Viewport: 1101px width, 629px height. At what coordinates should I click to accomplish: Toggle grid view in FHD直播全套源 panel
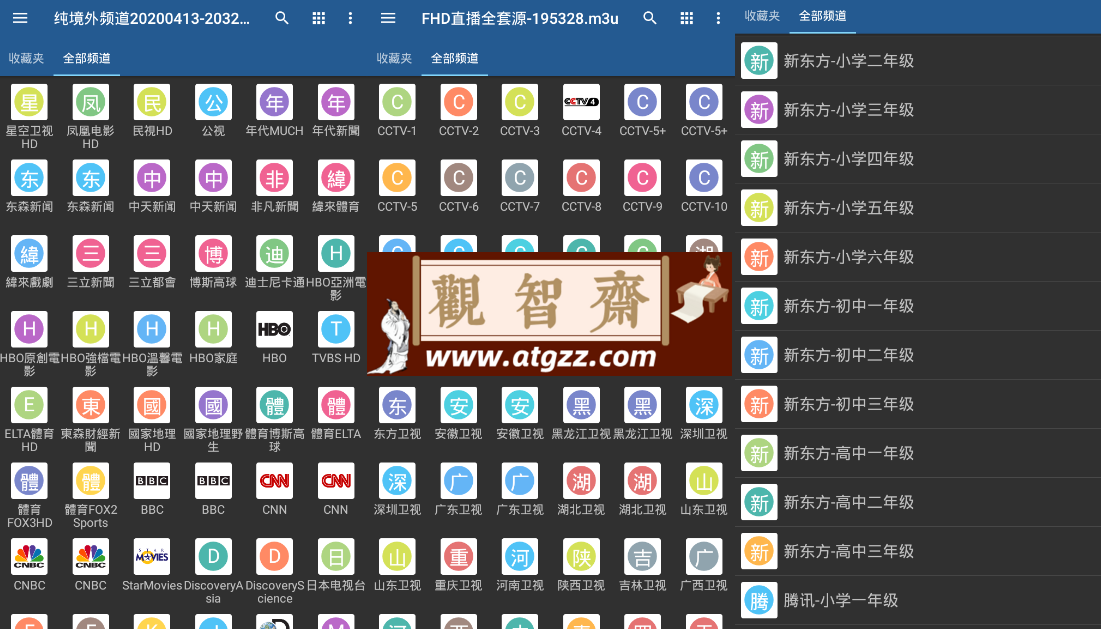click(687, 18)
